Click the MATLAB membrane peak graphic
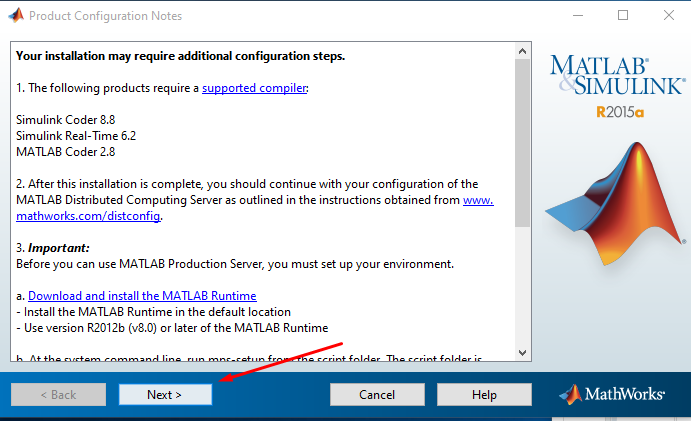Image resolution: width=691 pixels, height=421 pixels. (x=616, y=204)
